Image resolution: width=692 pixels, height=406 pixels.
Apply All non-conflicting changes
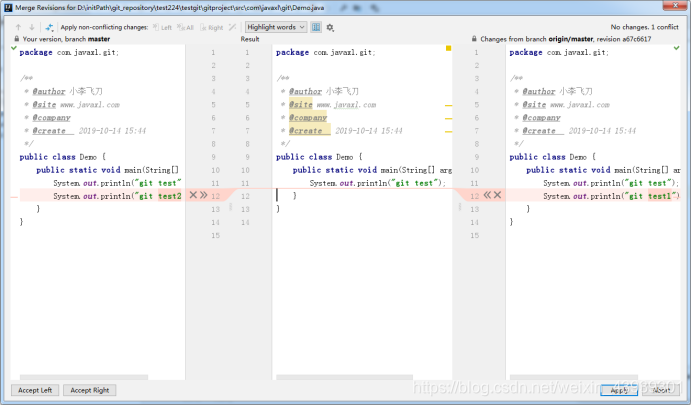pos(185,27)
